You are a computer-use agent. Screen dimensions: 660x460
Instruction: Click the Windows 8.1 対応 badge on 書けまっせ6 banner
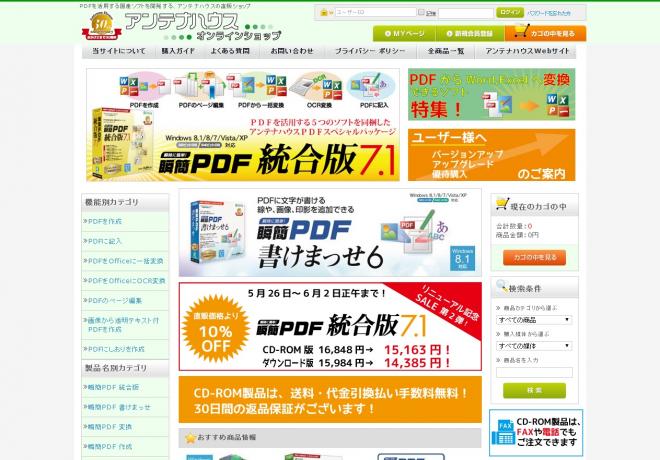pos(462,258)
